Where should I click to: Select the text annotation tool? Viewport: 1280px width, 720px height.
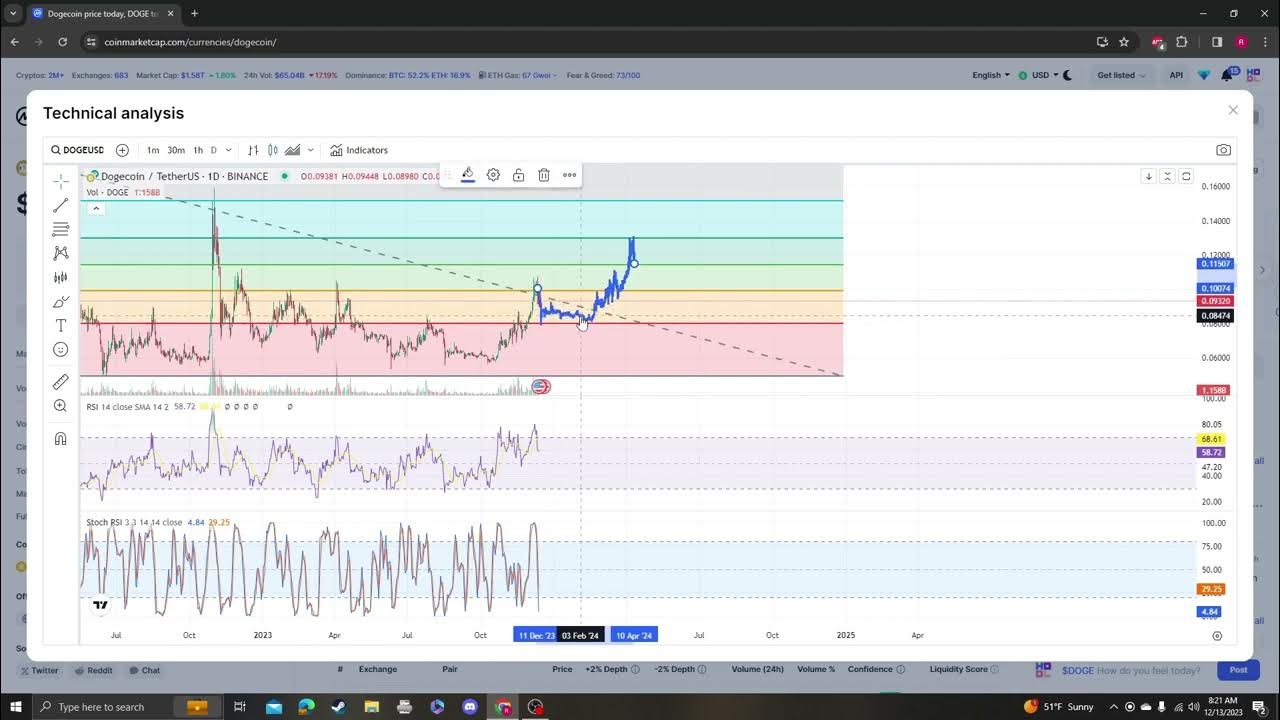coord(61,326)
